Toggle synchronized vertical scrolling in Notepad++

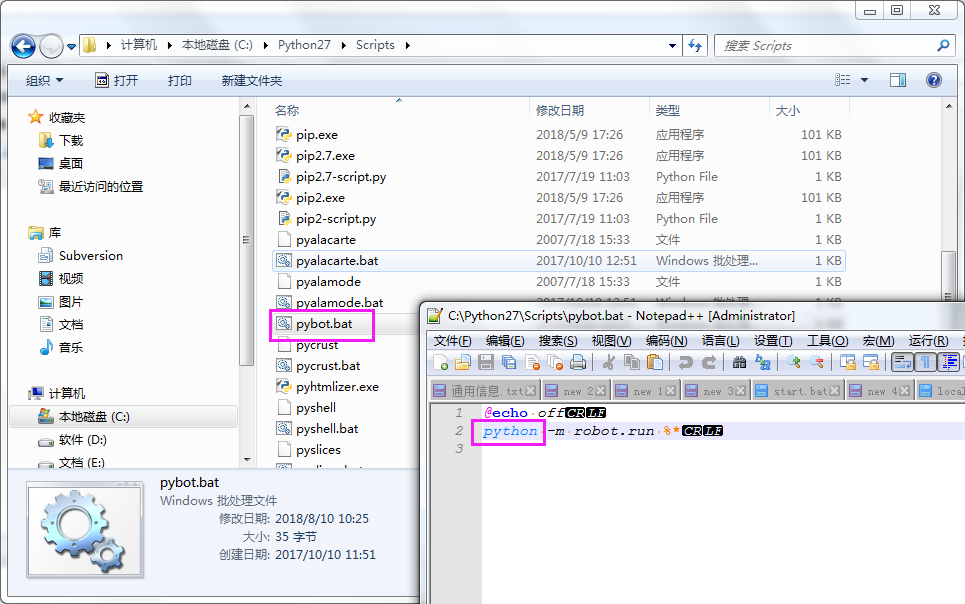[848, 364]
